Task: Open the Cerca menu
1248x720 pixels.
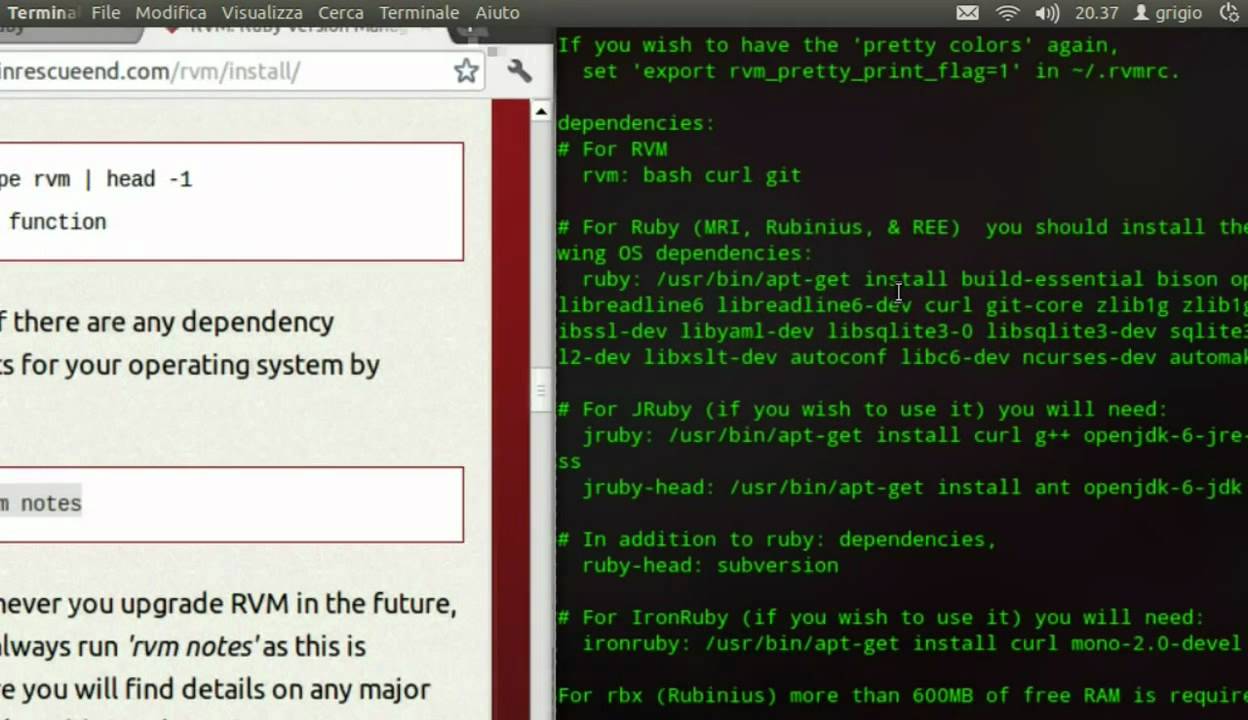Action: 341,13
